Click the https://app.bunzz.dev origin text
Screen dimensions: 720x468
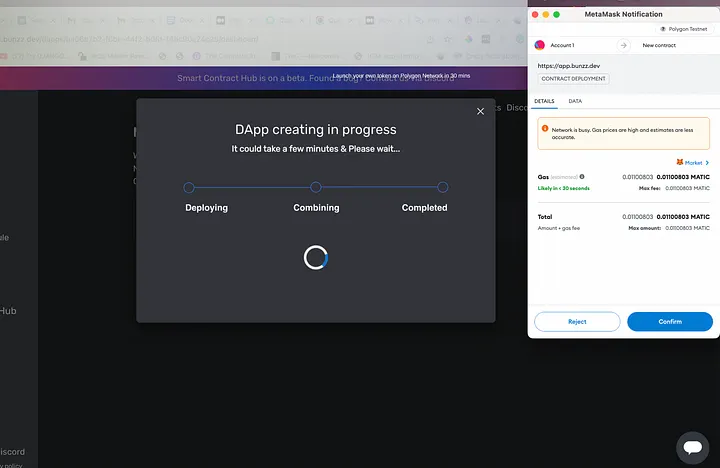[x=568, y=66]
